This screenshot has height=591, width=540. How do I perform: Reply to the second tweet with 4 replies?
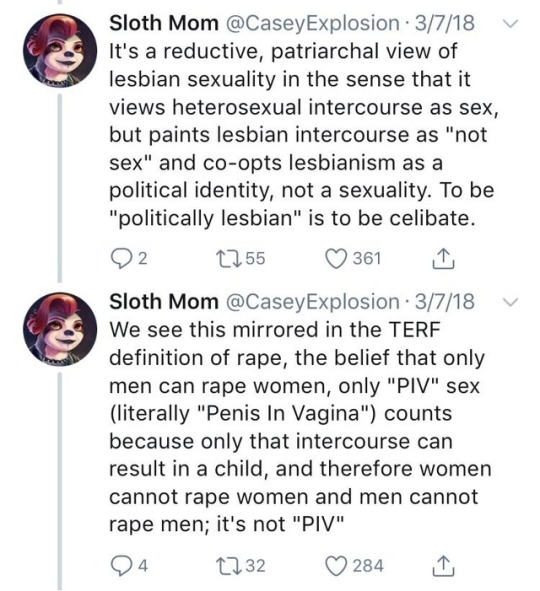pos(120,566)
